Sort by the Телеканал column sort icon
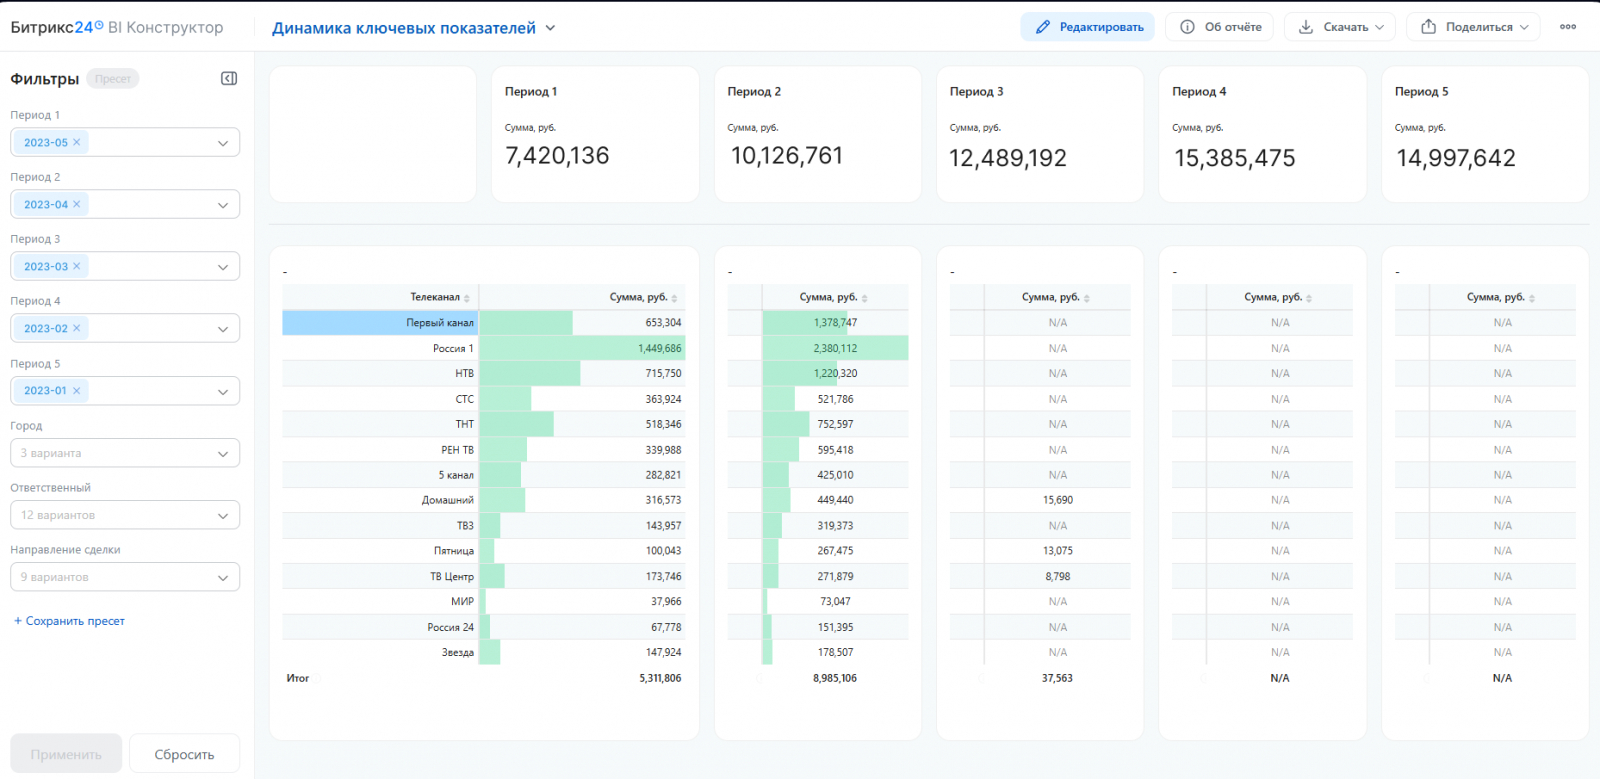Screen dimensions: 1600x779 [x=467, y=298]
